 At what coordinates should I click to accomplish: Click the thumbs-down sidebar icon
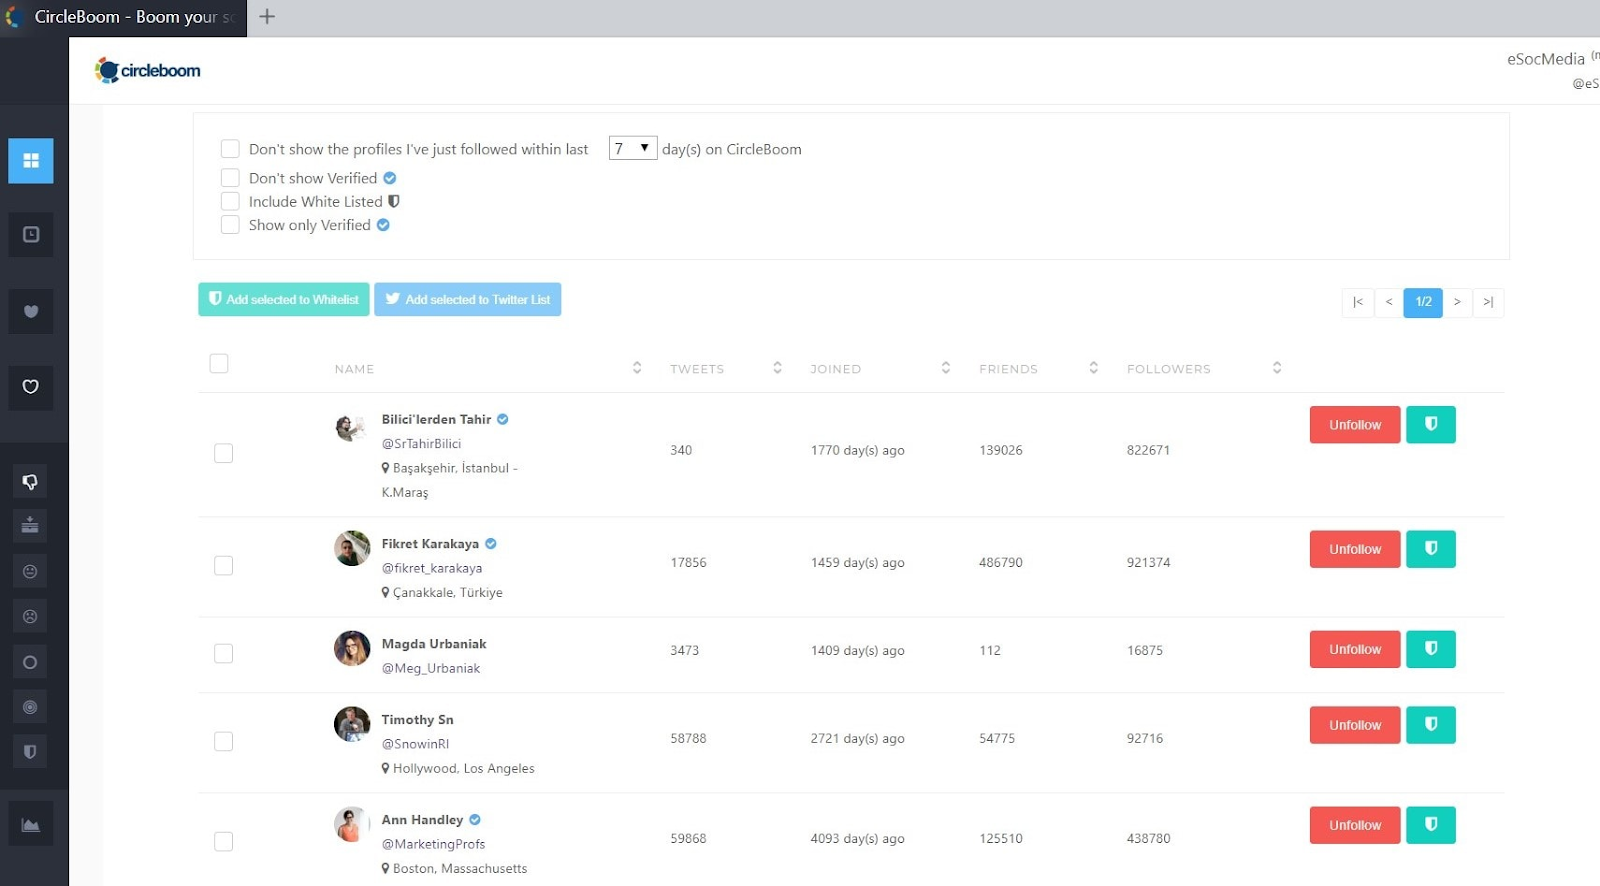30,482
